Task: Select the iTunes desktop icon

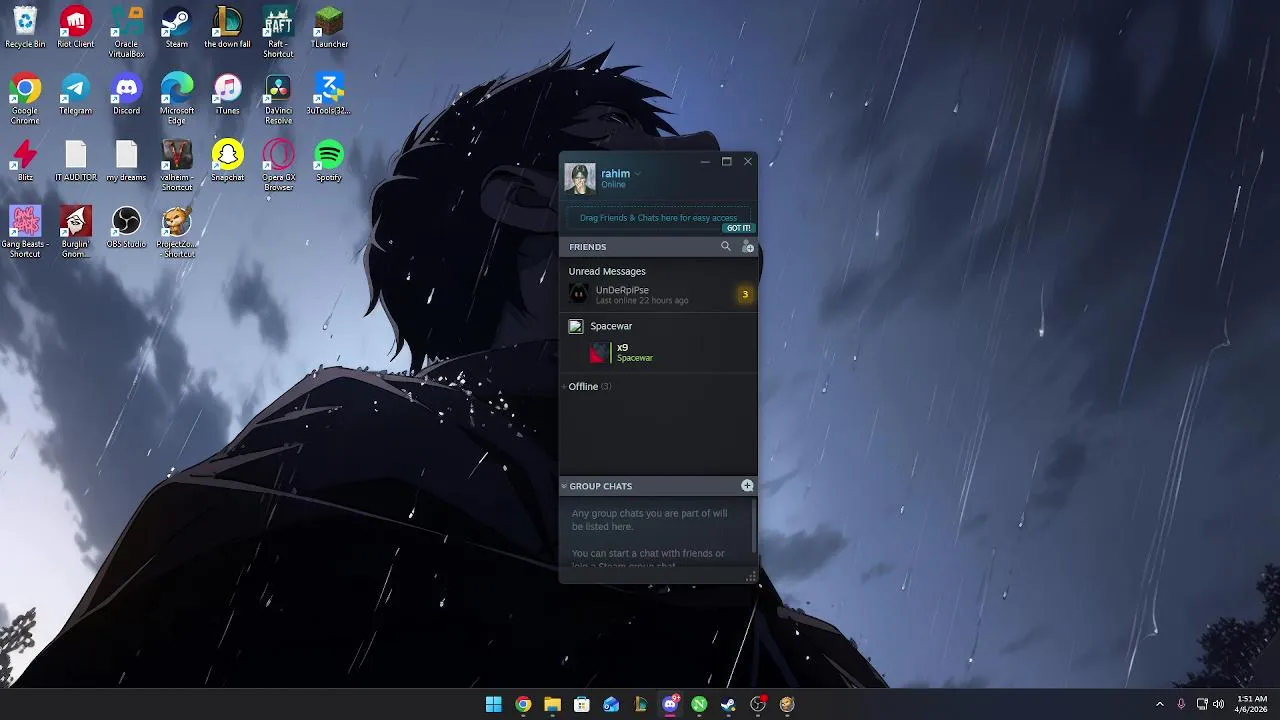Action: (228, 94)
